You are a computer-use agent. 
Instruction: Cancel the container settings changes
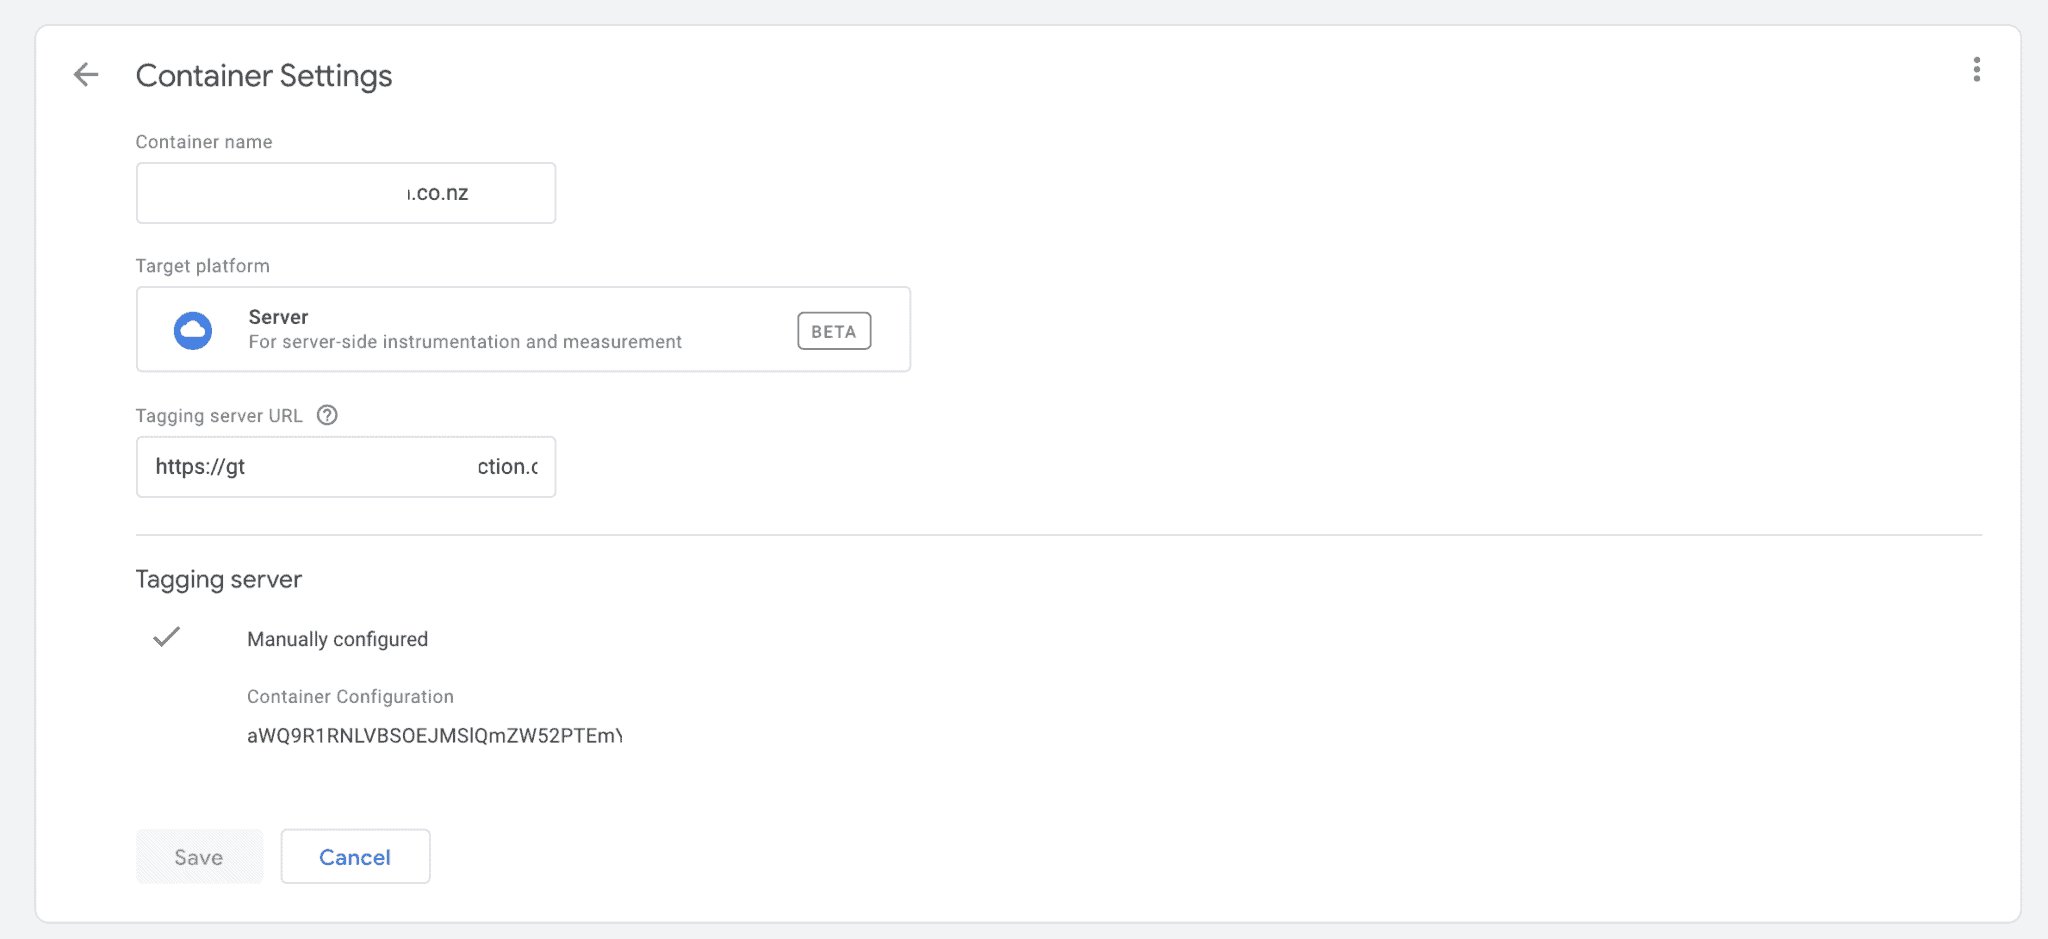[x=354, y=856]
